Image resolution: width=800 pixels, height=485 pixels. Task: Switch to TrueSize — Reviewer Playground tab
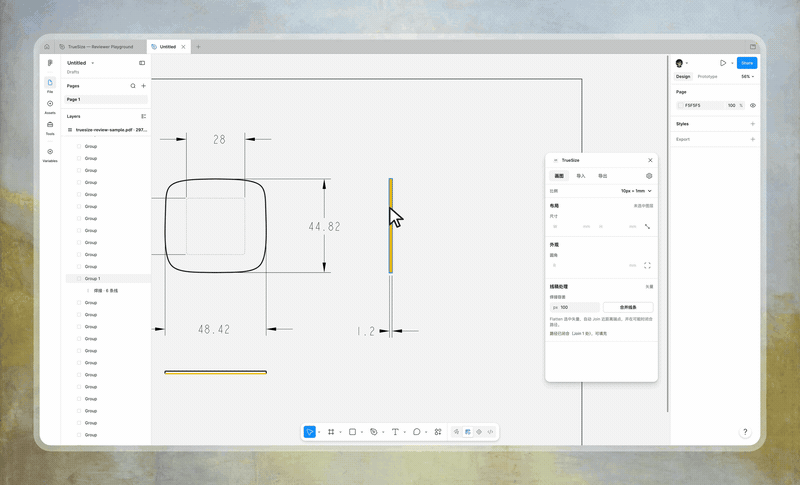100,46
